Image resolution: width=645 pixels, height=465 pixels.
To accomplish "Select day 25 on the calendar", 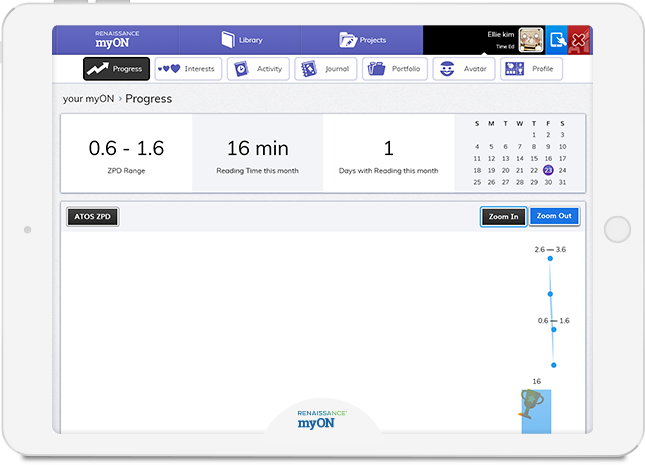I will (477, 182).
